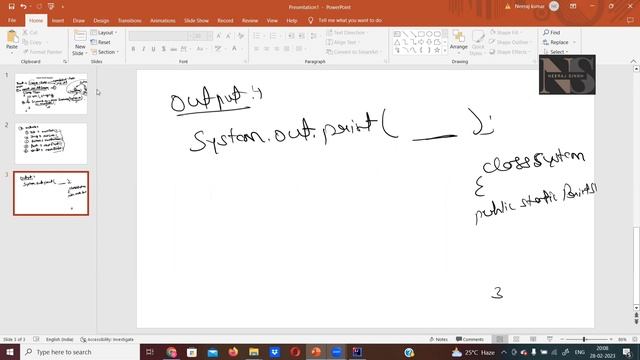
Task: Toggle Strikethrough formatting
Action: click(173, 49)
